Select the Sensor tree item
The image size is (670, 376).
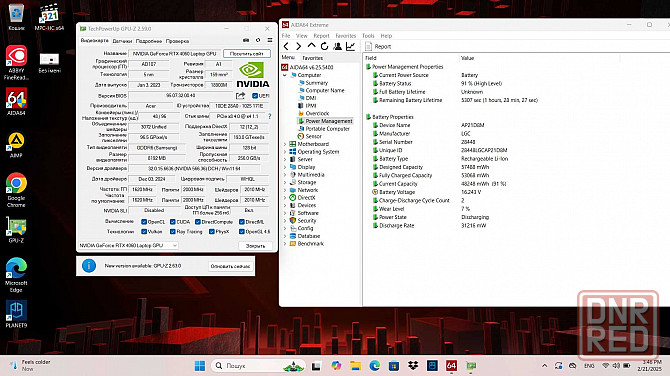[313, 136]
